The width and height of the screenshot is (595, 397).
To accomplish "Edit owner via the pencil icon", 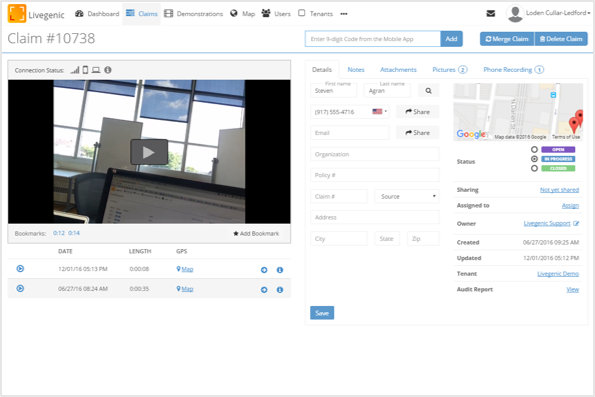I will tap(576, 224).
